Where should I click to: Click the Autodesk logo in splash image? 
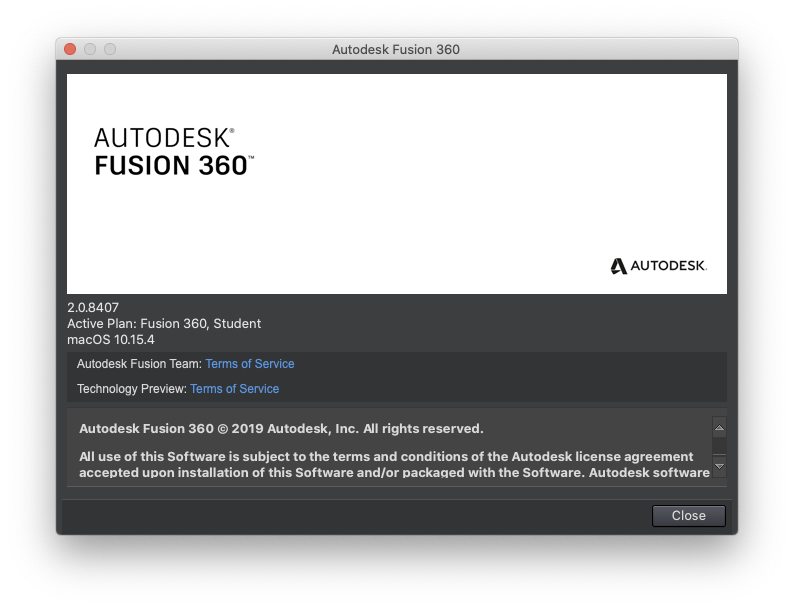(658, 266)
